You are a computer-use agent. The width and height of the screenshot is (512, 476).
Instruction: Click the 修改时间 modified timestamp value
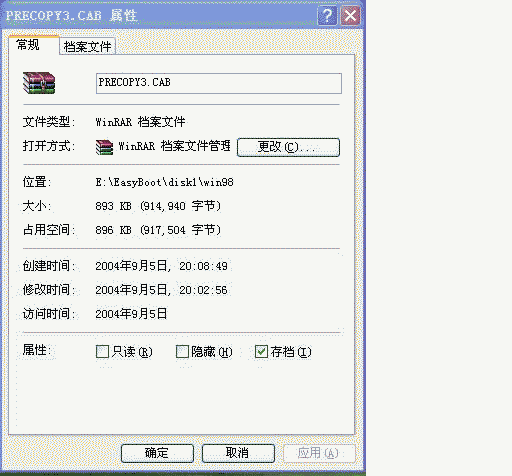point(161,290)
